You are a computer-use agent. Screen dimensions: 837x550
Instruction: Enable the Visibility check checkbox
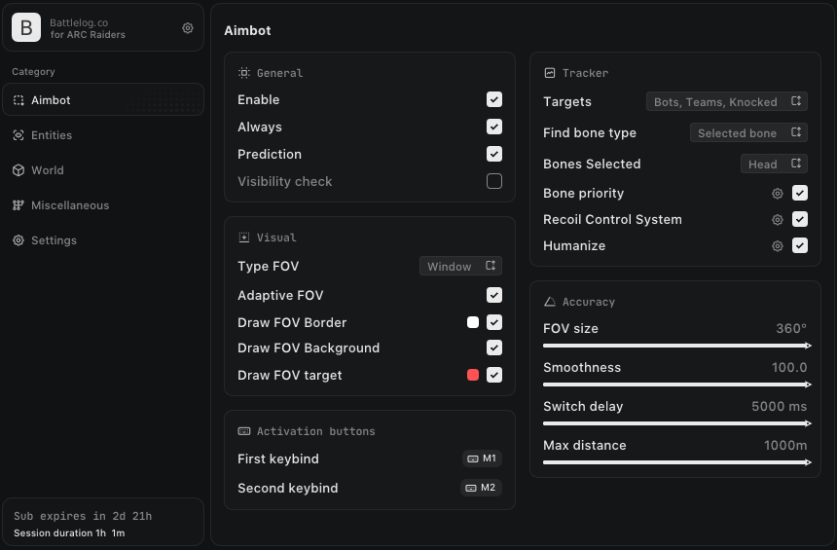click(x=494, y=181)
